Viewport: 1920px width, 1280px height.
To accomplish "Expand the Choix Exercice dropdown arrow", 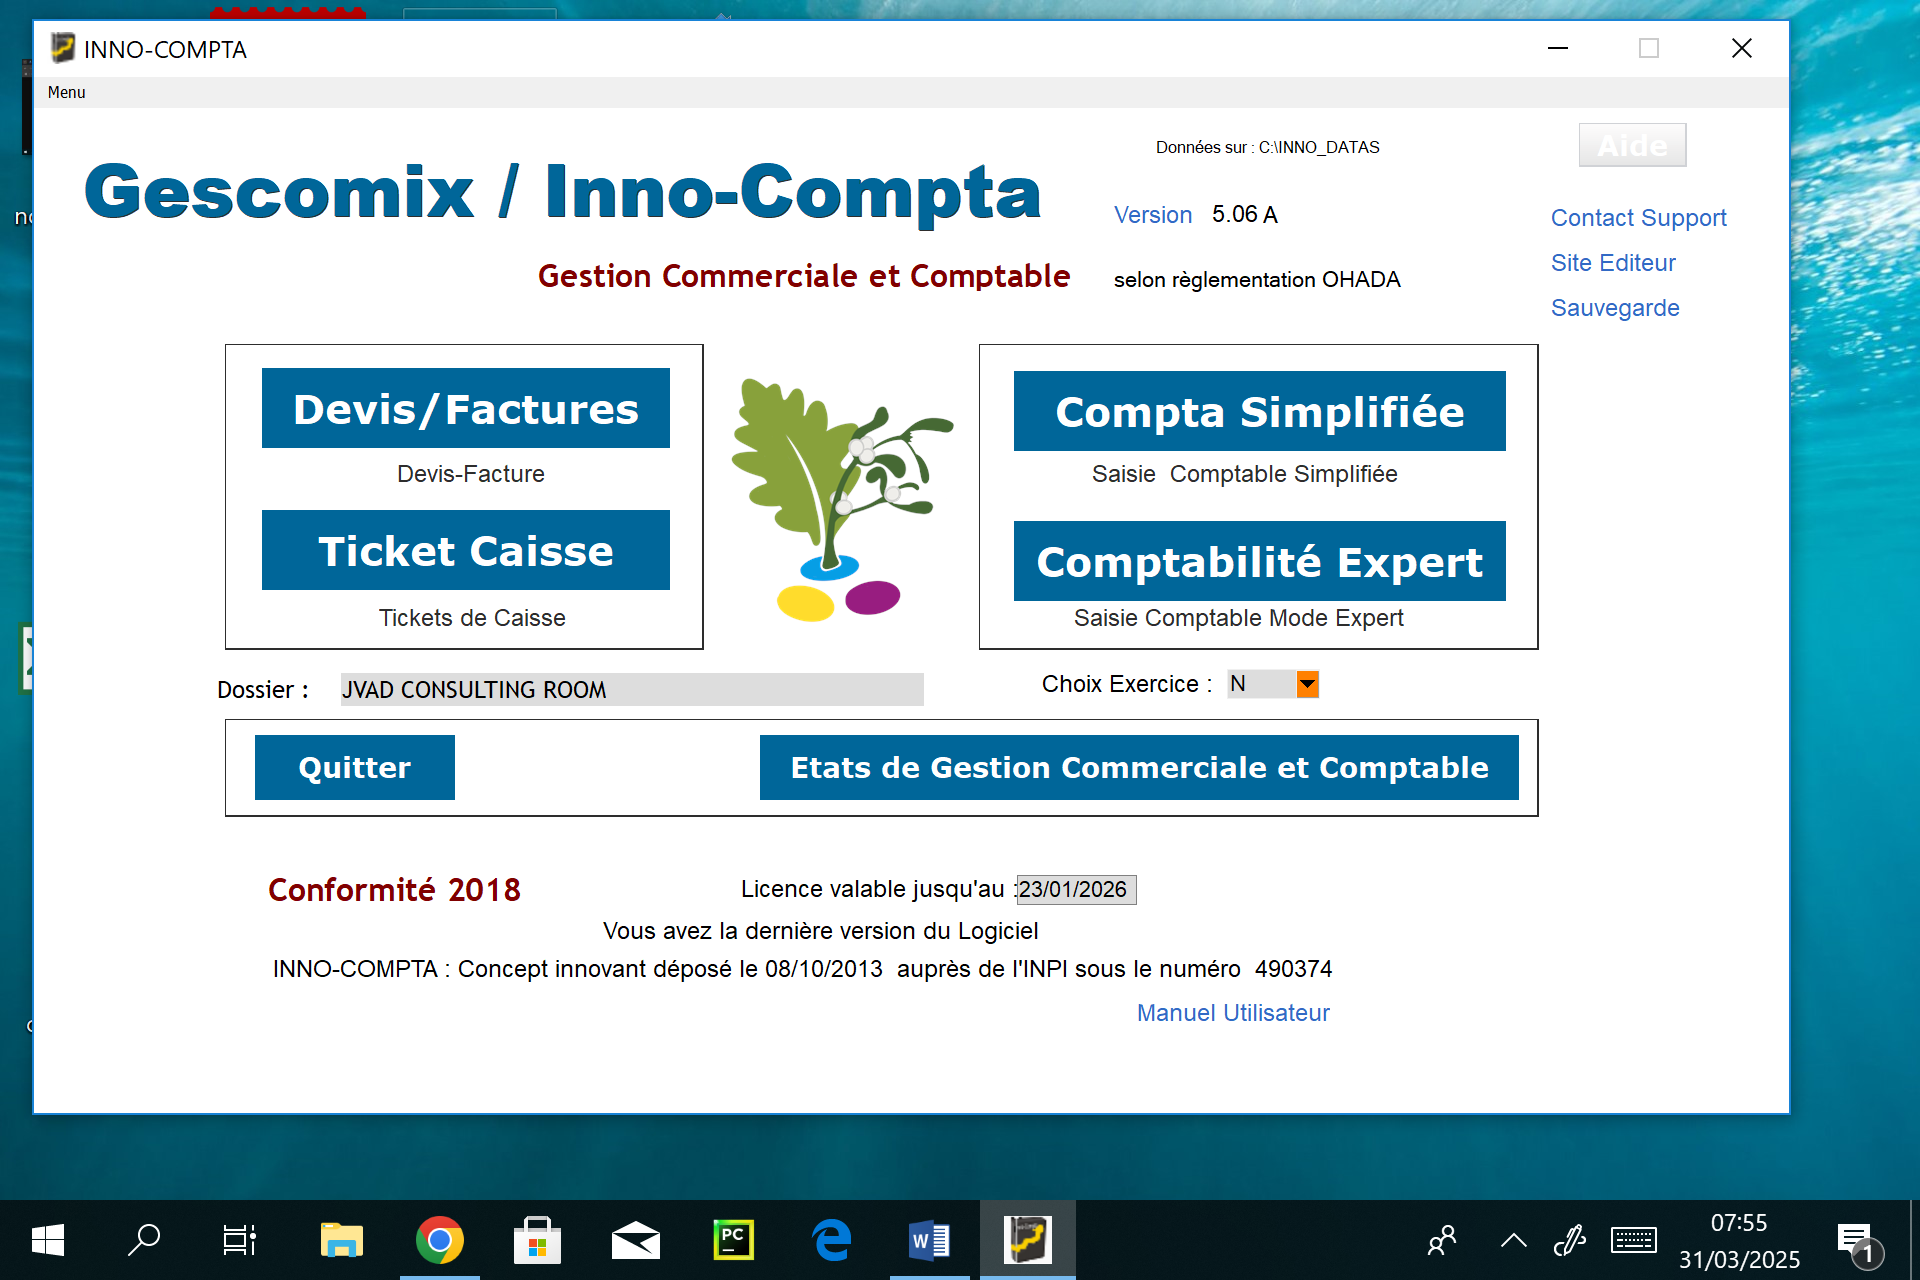I will 1307,684.
